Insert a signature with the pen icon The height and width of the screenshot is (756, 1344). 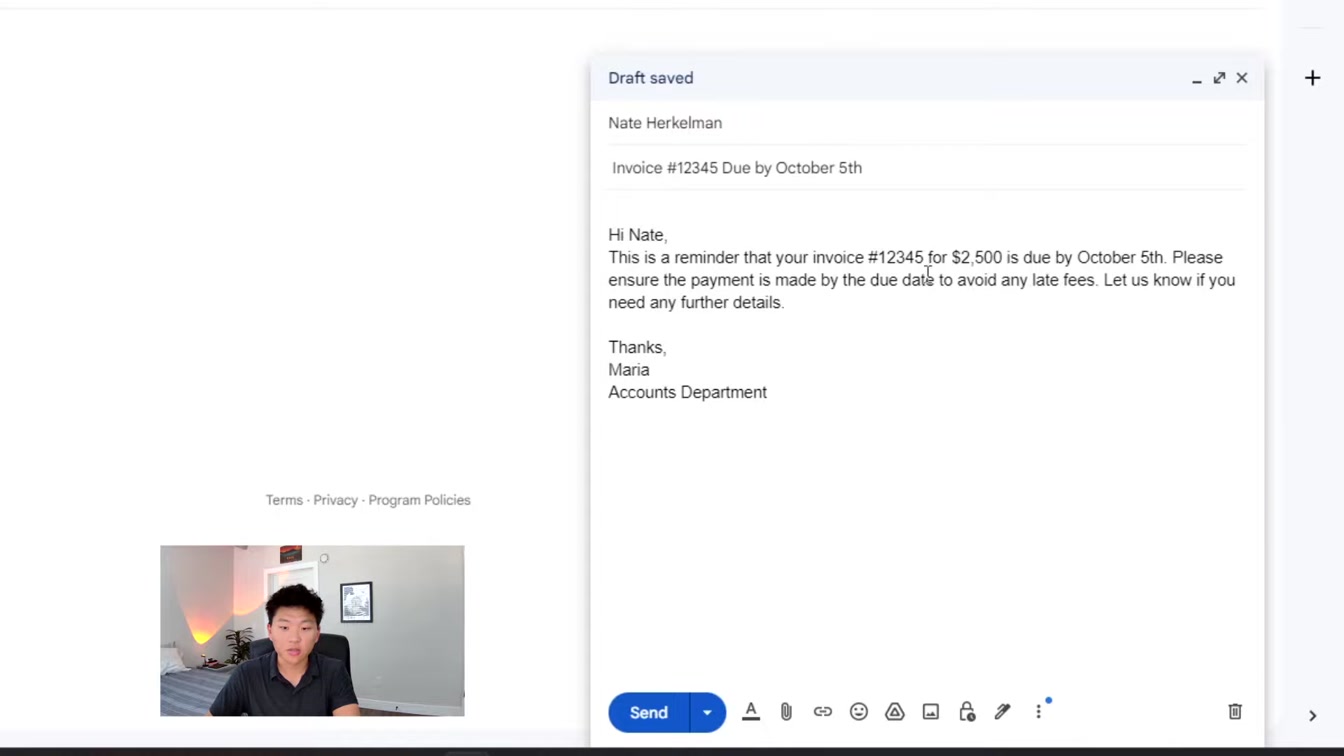1002,712
